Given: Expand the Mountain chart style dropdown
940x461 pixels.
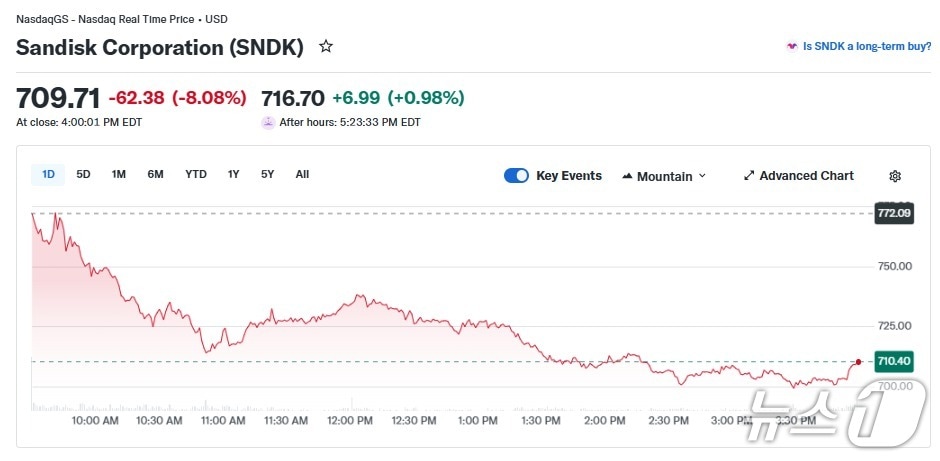Looking at the screenshot, I should [664, 176].
